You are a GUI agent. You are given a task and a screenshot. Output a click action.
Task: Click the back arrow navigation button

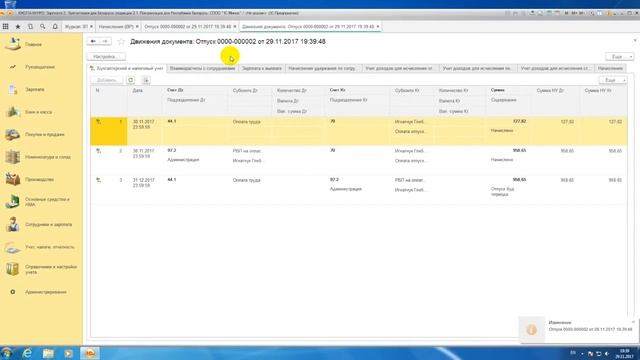(x=93, y=41)
